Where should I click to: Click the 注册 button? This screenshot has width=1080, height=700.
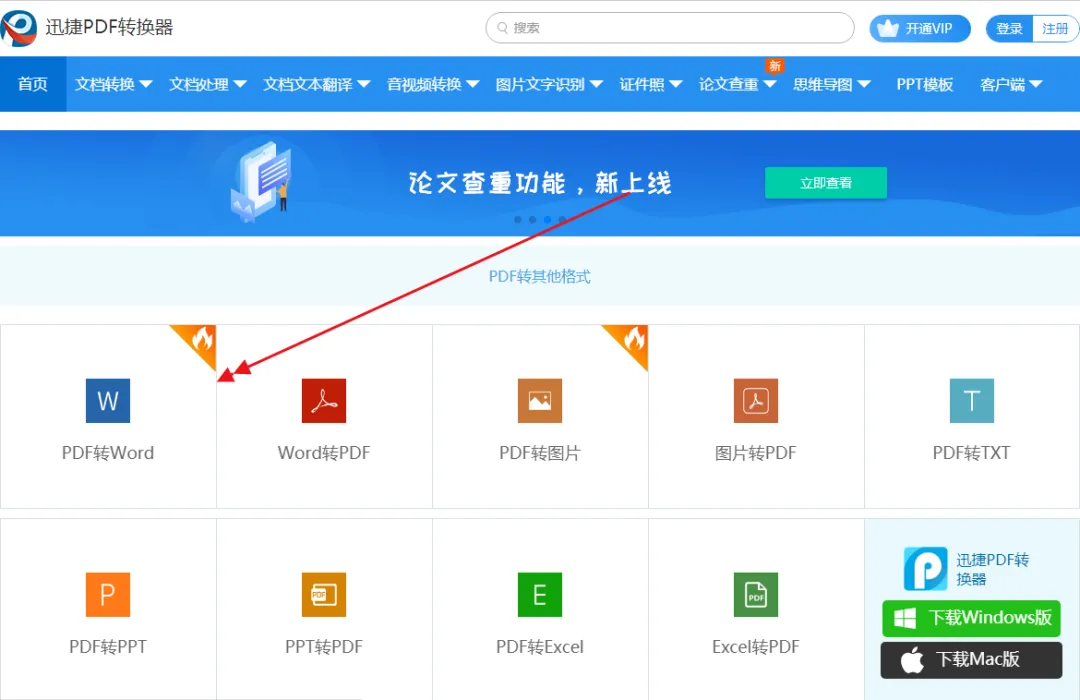[1055, 28]
